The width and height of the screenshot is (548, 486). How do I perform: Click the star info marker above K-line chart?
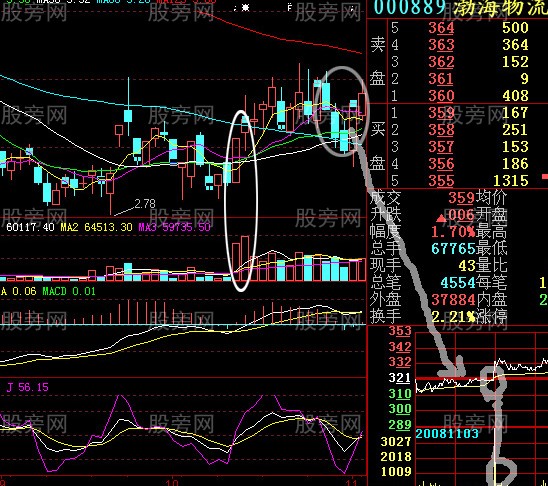click(245, 7)
